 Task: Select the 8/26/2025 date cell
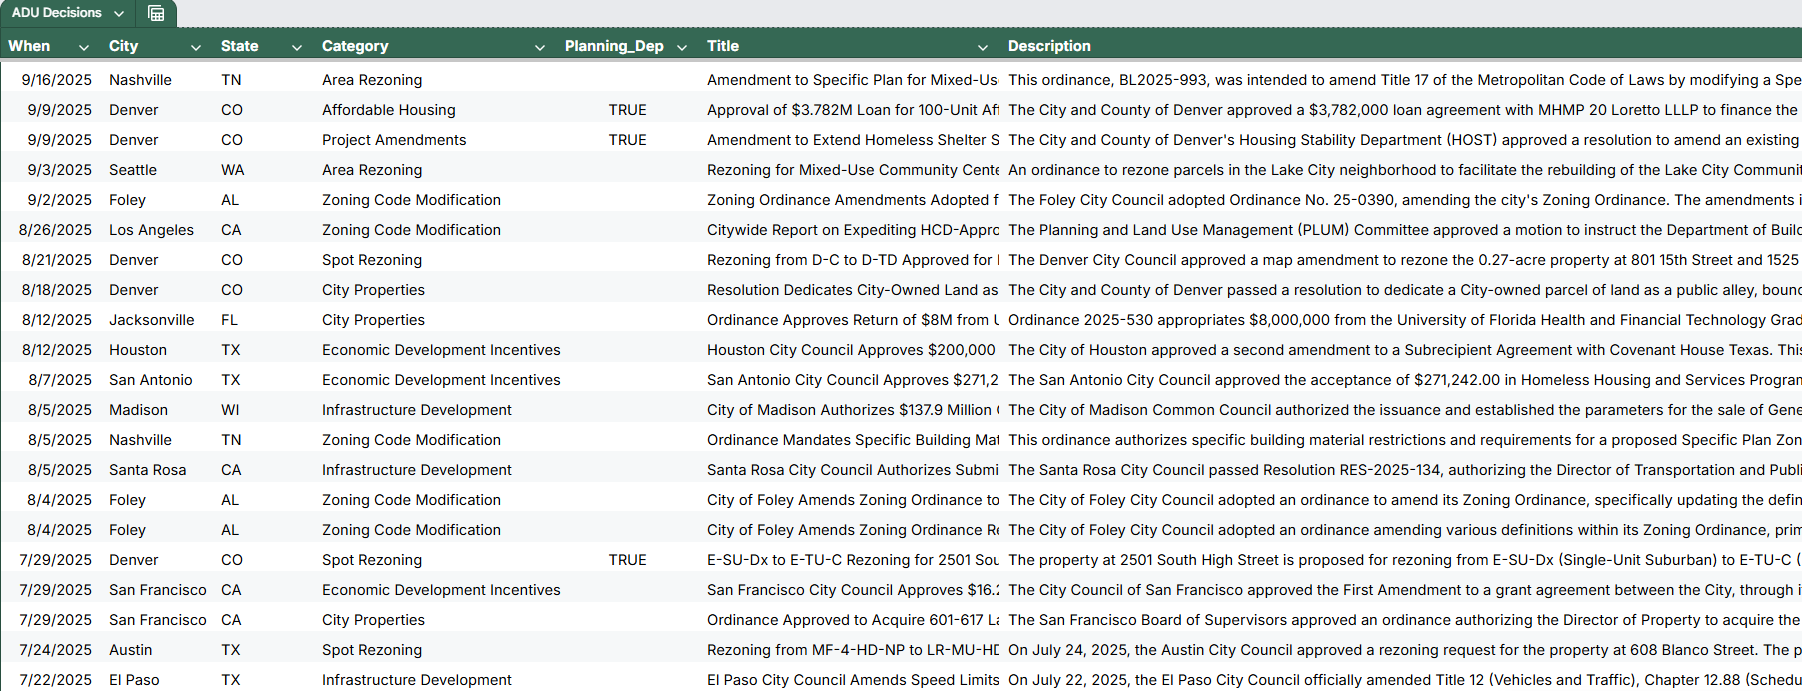55,230
